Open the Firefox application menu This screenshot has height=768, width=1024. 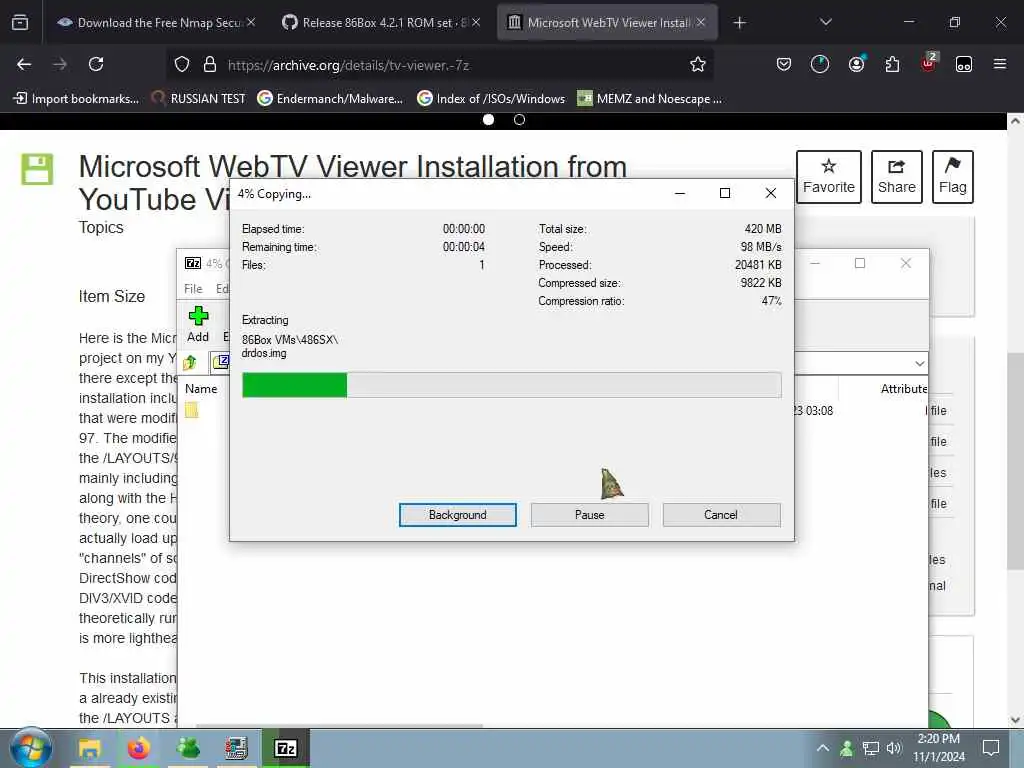click(x=999, y=64)
